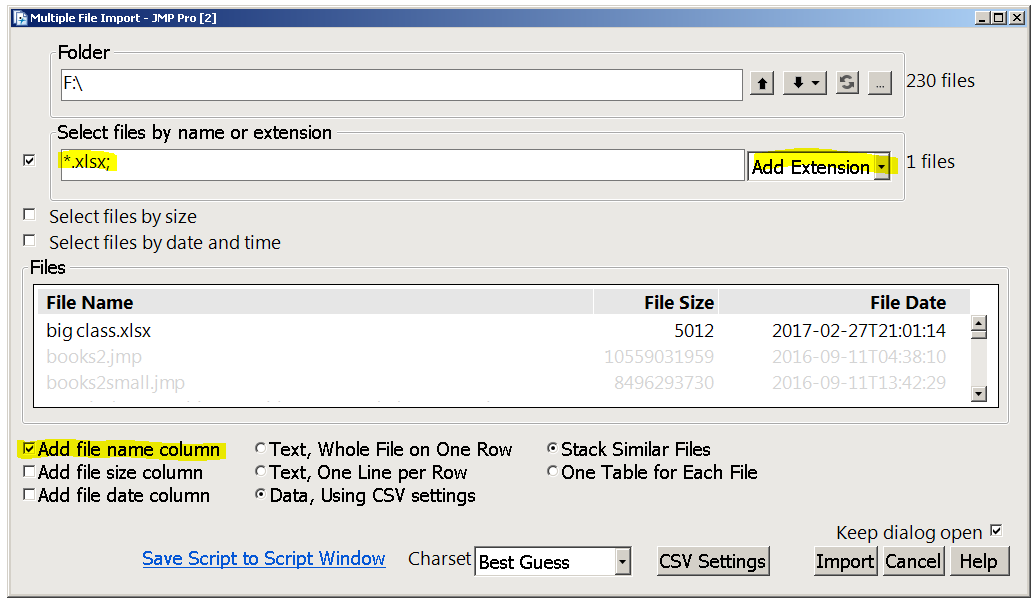Image resolution: width=1036 pixels, height=605 pixels.
Task: Toggle the Keep dialog open checkbox
Action: click(x=995, y=532)
